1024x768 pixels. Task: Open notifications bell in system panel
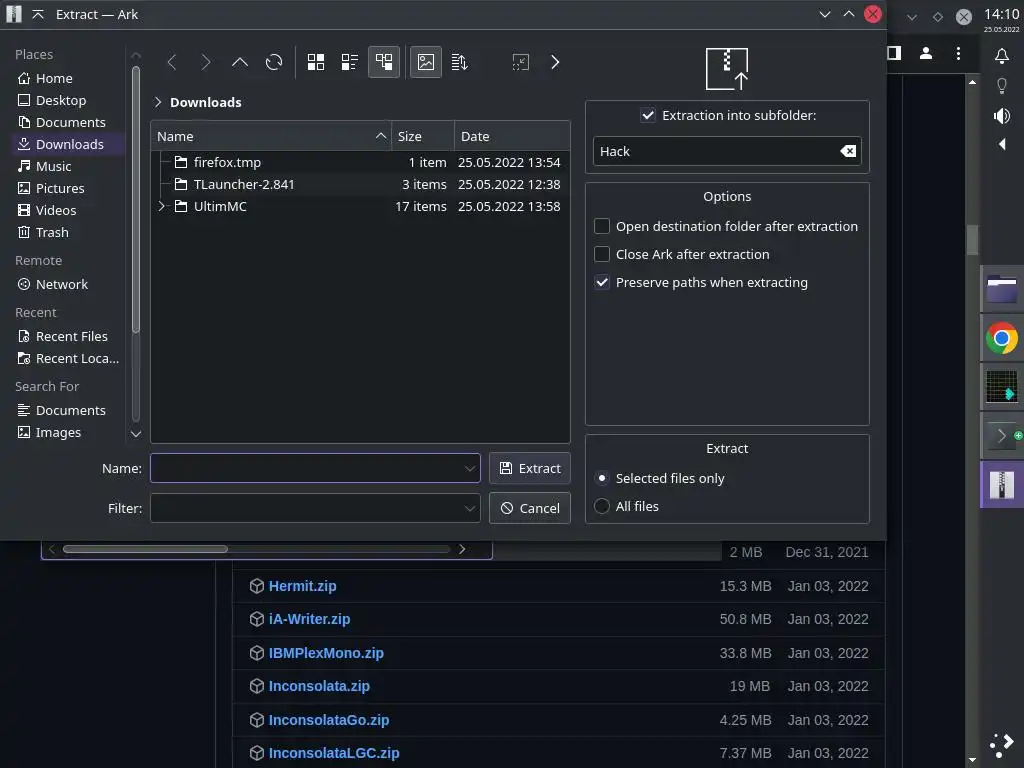tap(1002, 56)
